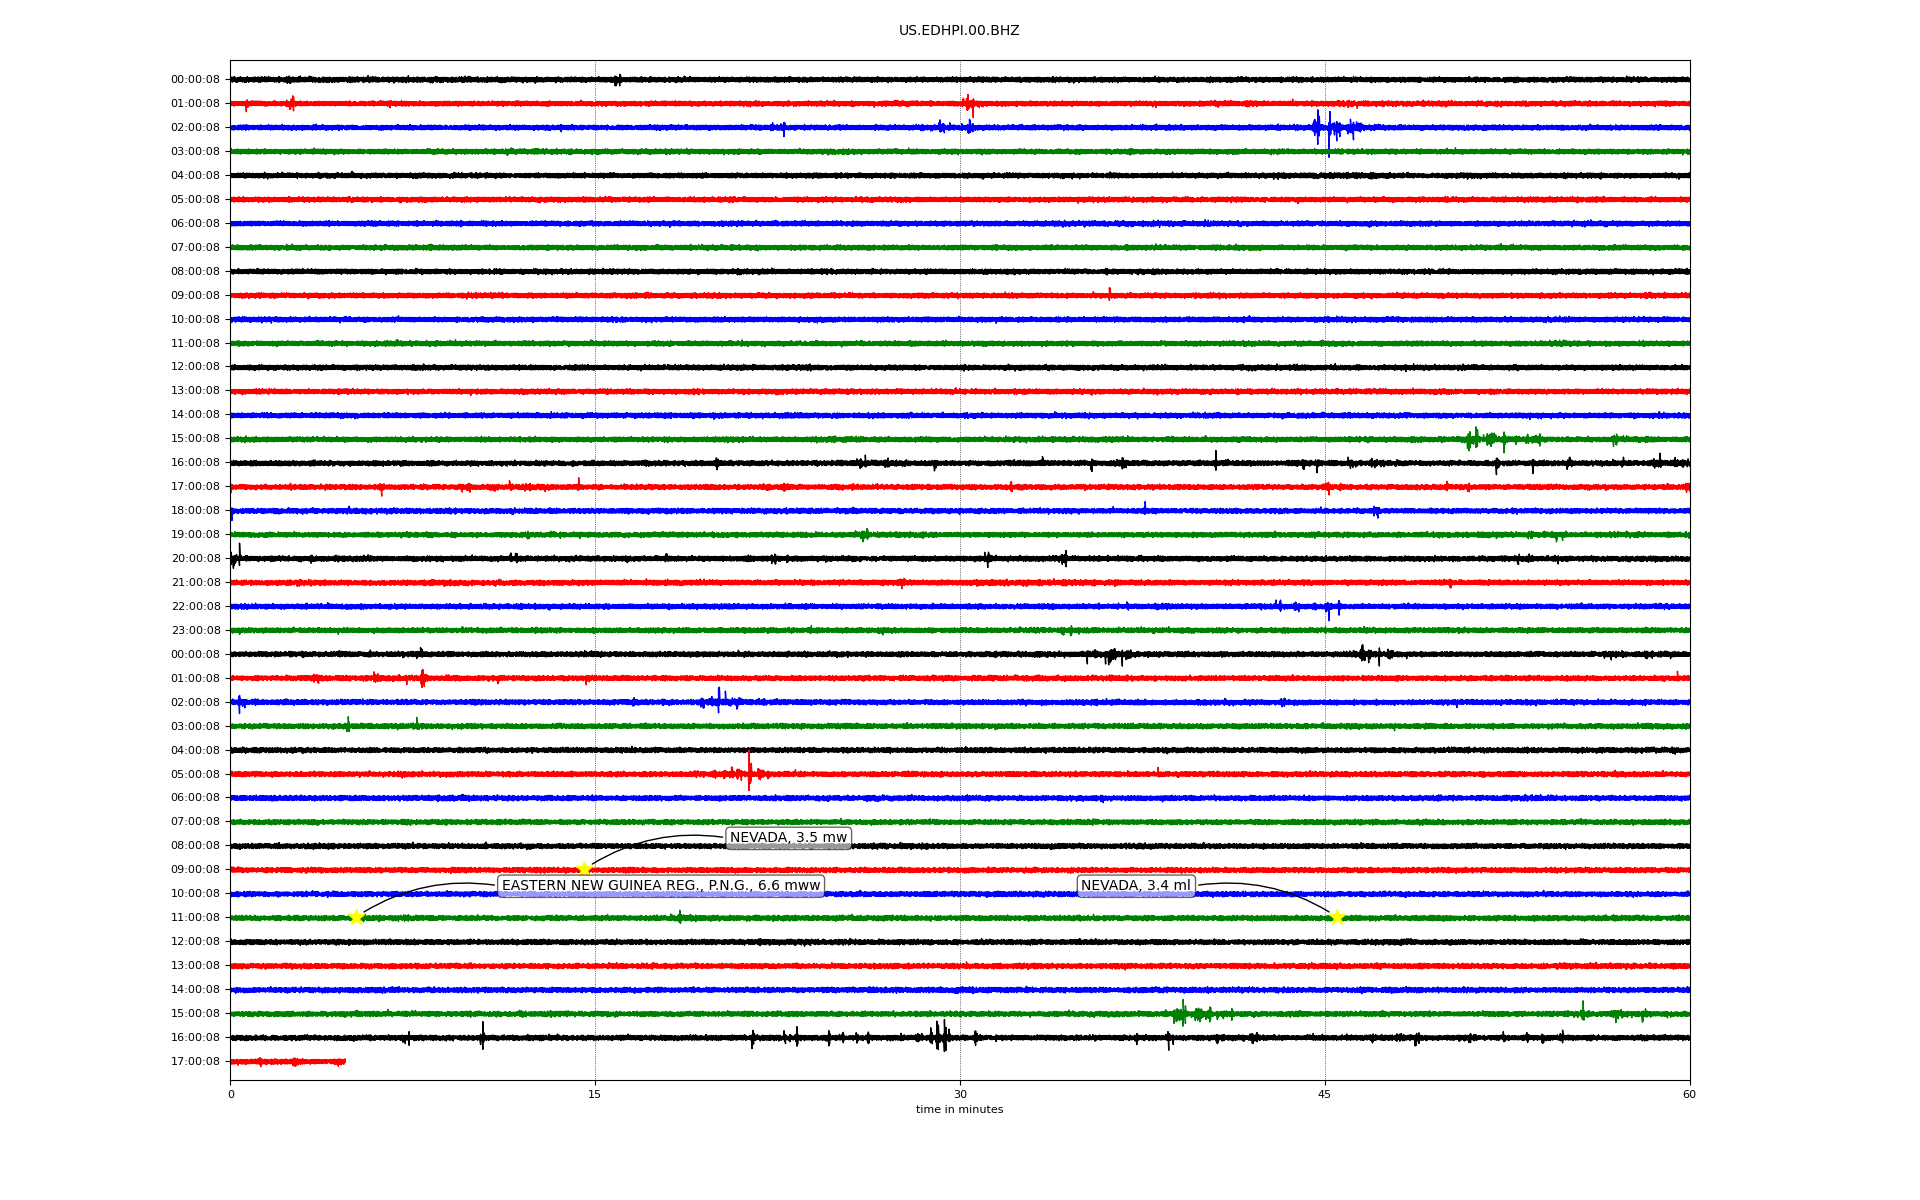The width and height of the screenshot is (1920, 1200).
Task: Click the plot title US.EDHPI.00.BHZ
Action: (x=959, y=31)
